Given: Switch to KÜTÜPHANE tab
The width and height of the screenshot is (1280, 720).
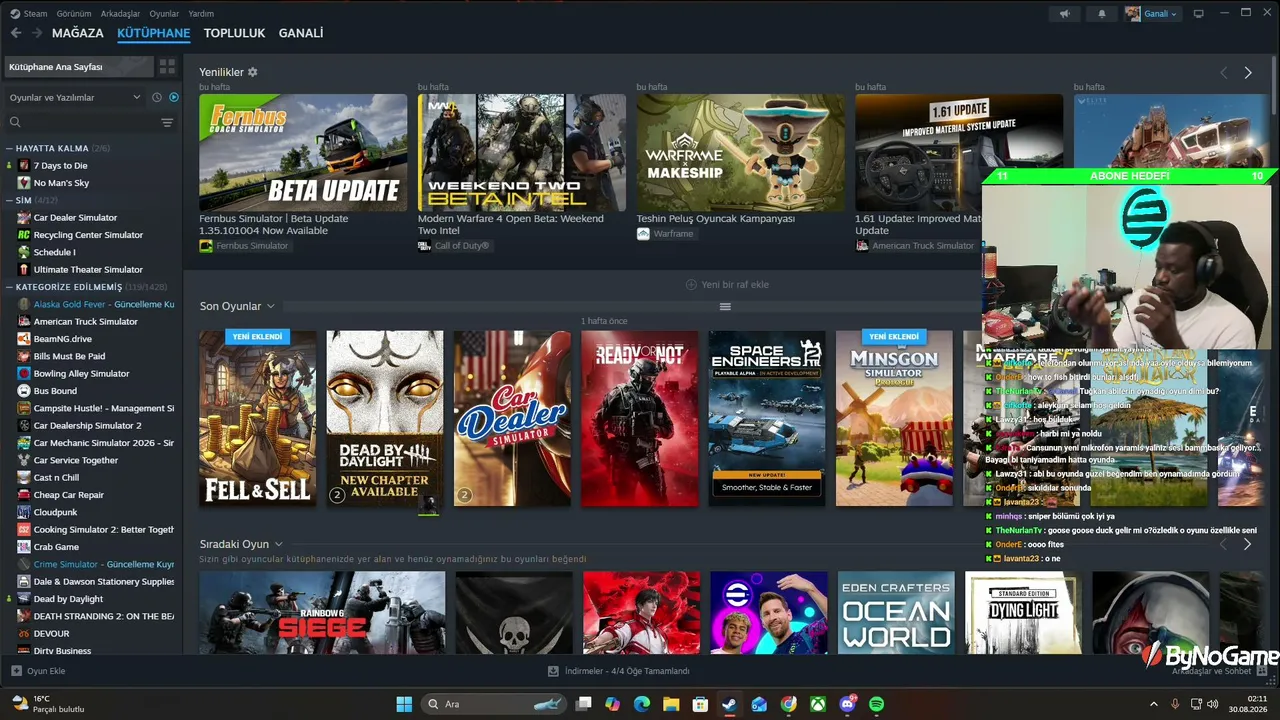Looking at the screenshot, I should coord(153,33).
